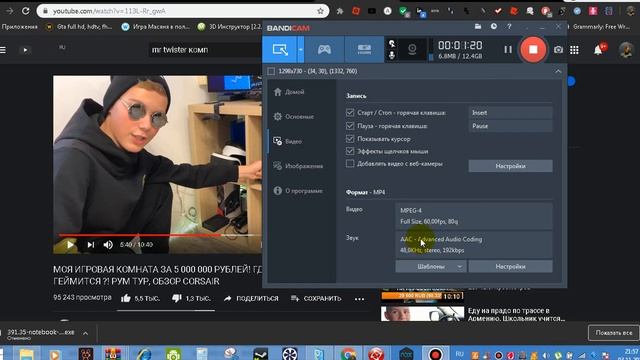Open File Explorer folder in taskbar
The height and width of the screenshot is (360, 640).
click(x=26, y=353)
